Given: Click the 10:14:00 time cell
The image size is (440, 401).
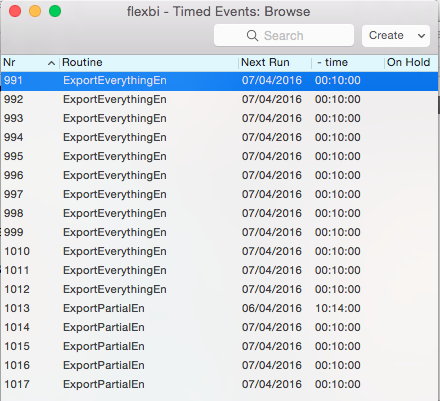Looking at the screenshot, I should [x=338, y=308].
